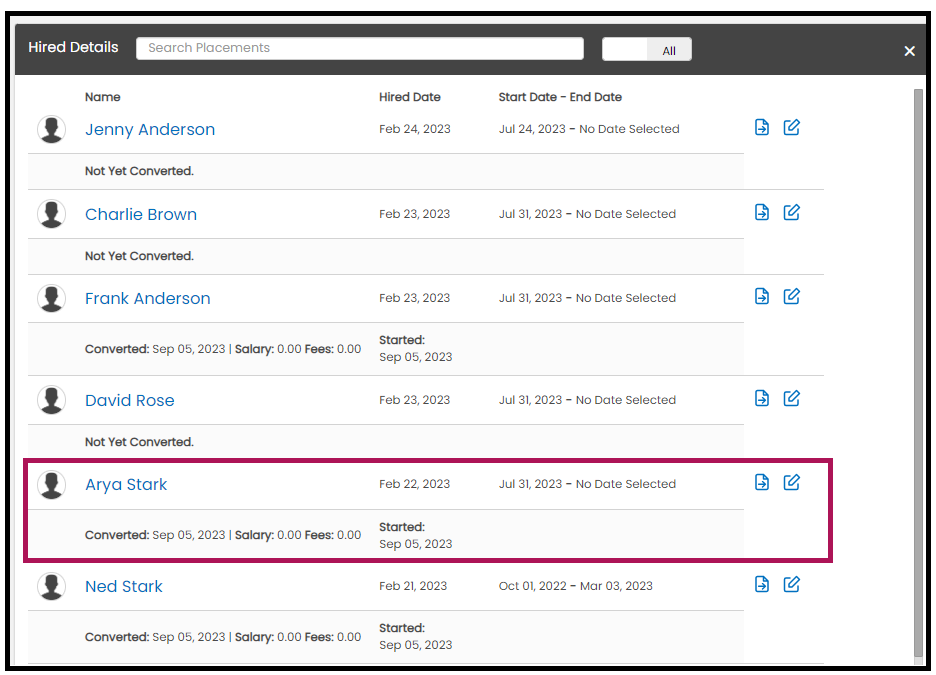Click Frank Anderson's avatar thumbnail
Screen dimensions: 936x675
point(51,298)
